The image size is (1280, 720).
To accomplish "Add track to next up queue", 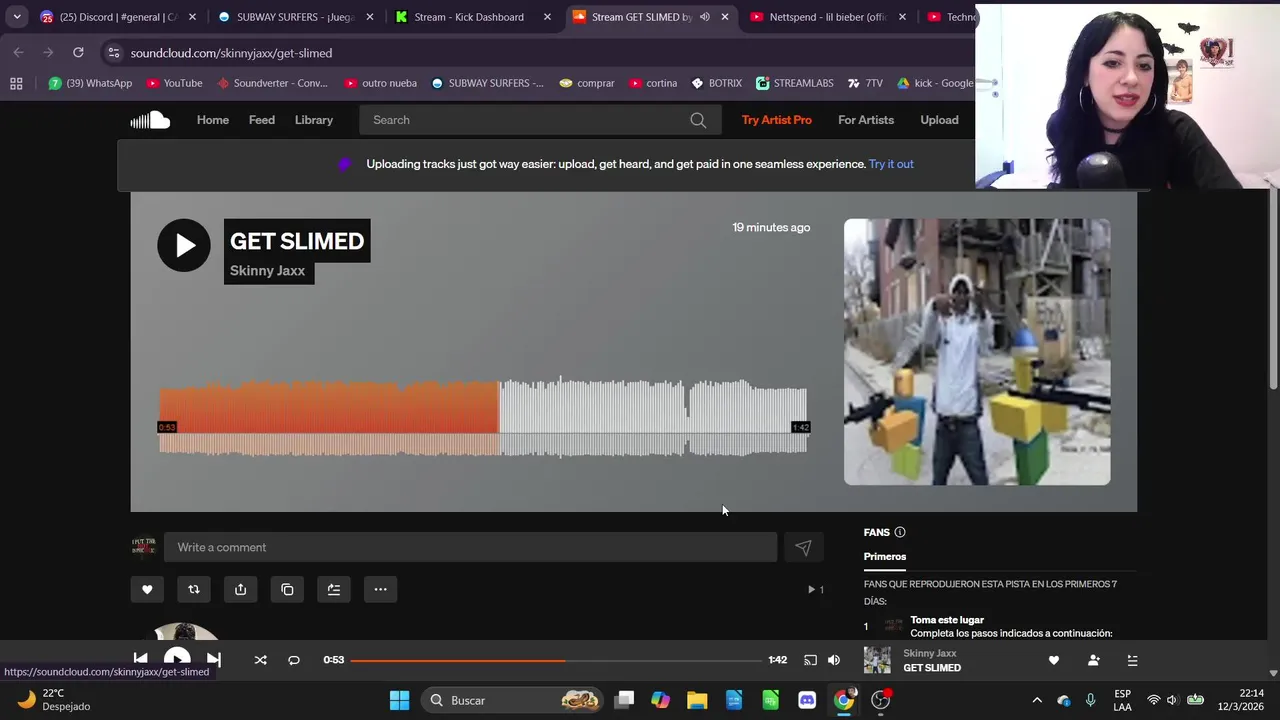I will coord(334,589).
